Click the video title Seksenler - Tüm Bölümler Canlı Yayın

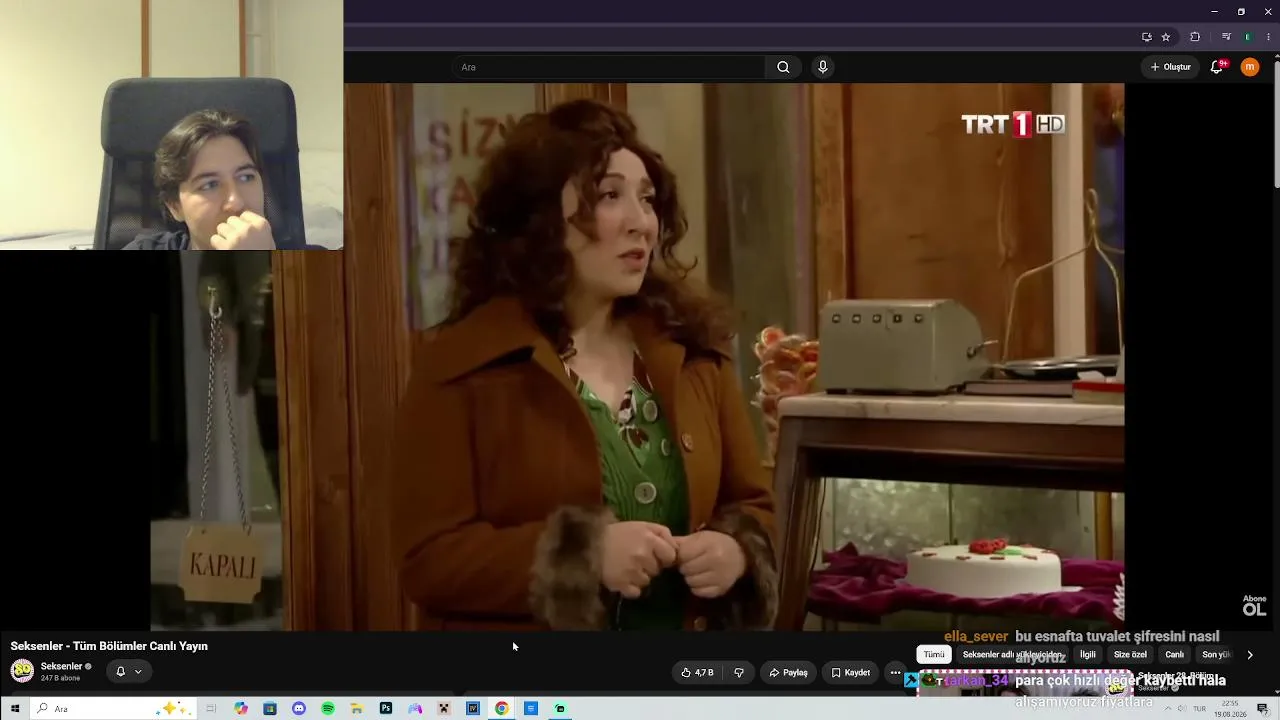coord(109,646)
